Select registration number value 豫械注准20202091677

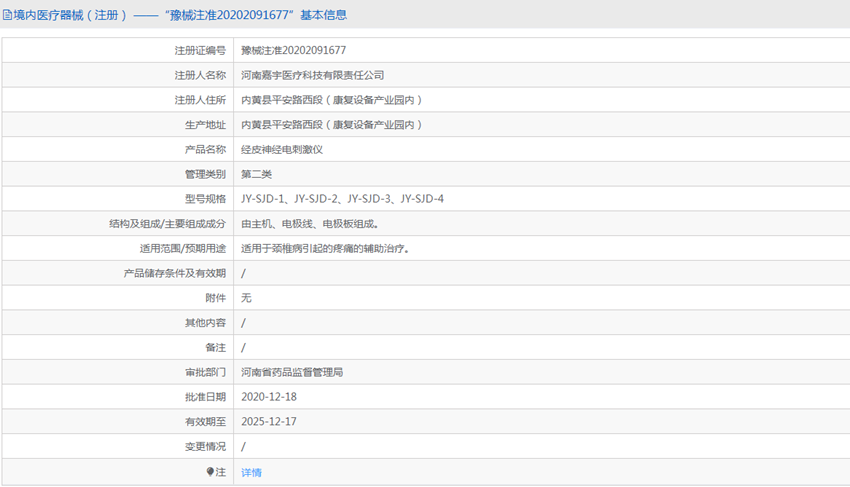click(x=293, y=50)
